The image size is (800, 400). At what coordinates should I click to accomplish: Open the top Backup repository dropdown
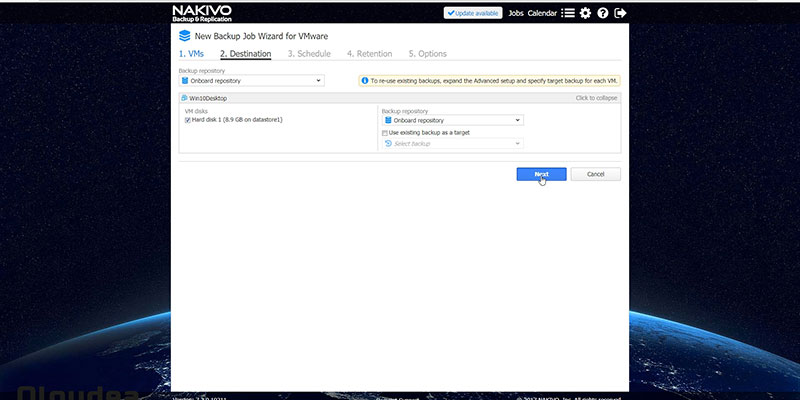click(x=252, y=81)
